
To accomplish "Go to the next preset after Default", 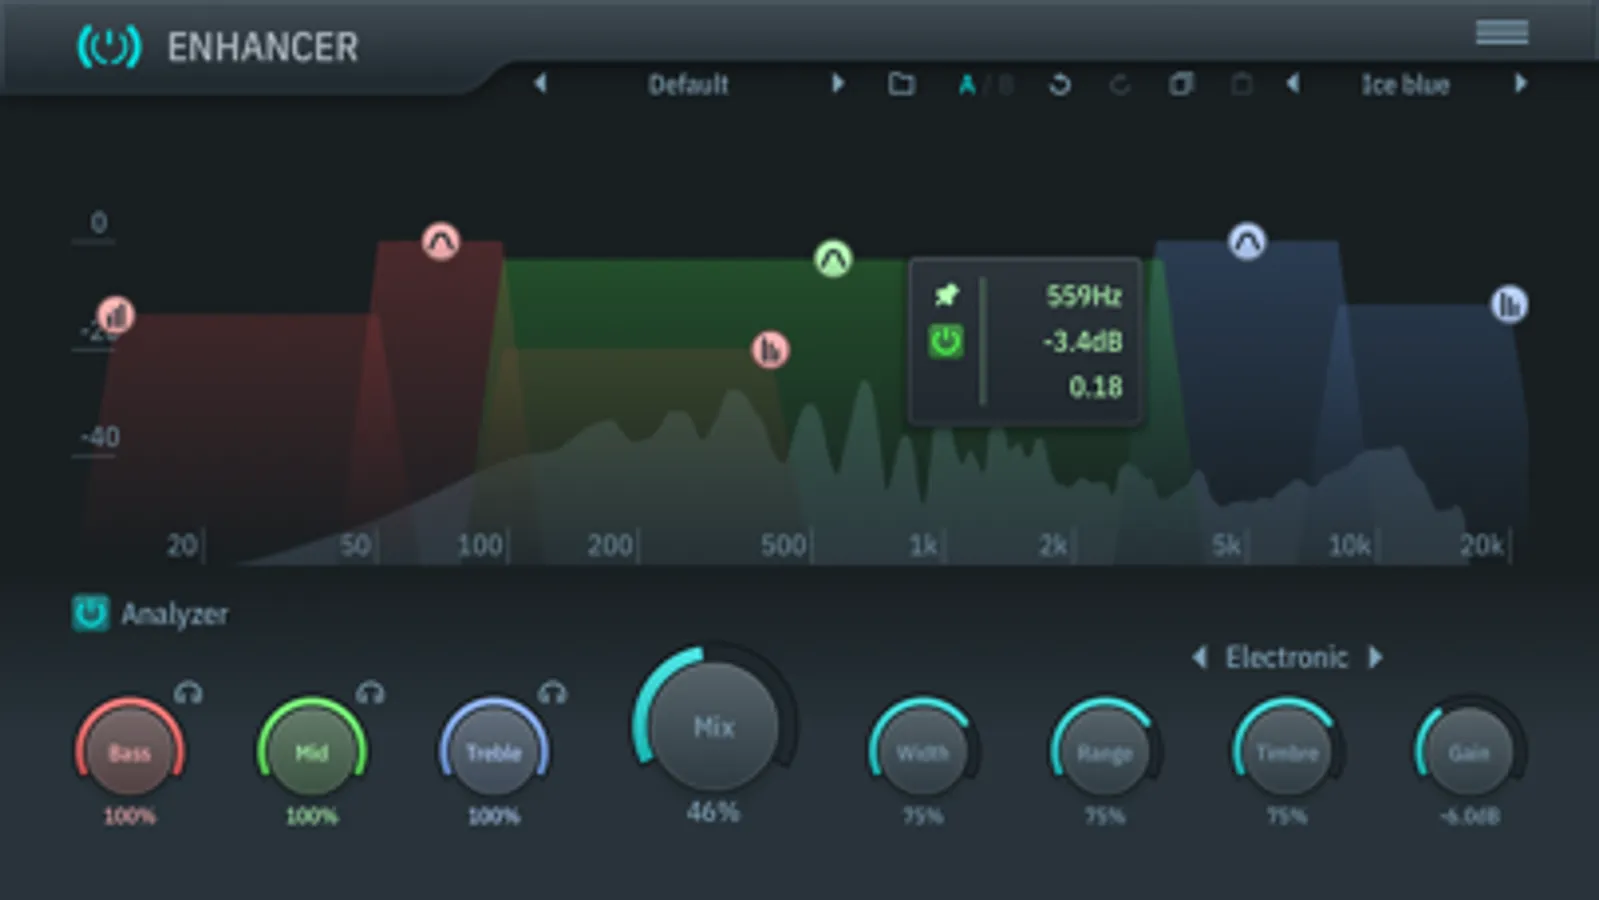I will click(x=837, y=83).
